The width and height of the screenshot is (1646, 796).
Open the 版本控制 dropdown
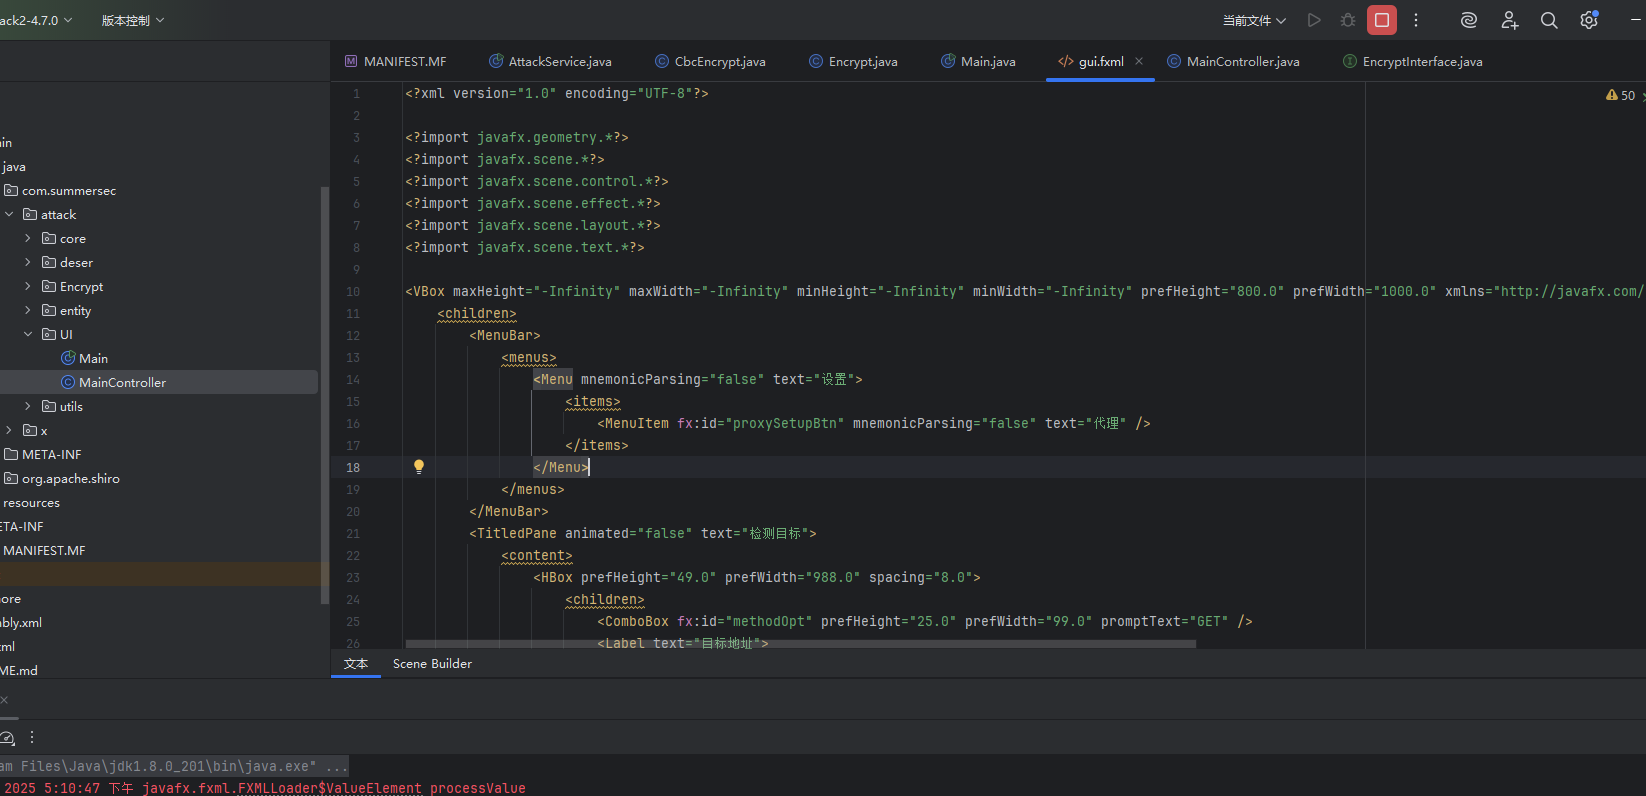tap(132, 20)
